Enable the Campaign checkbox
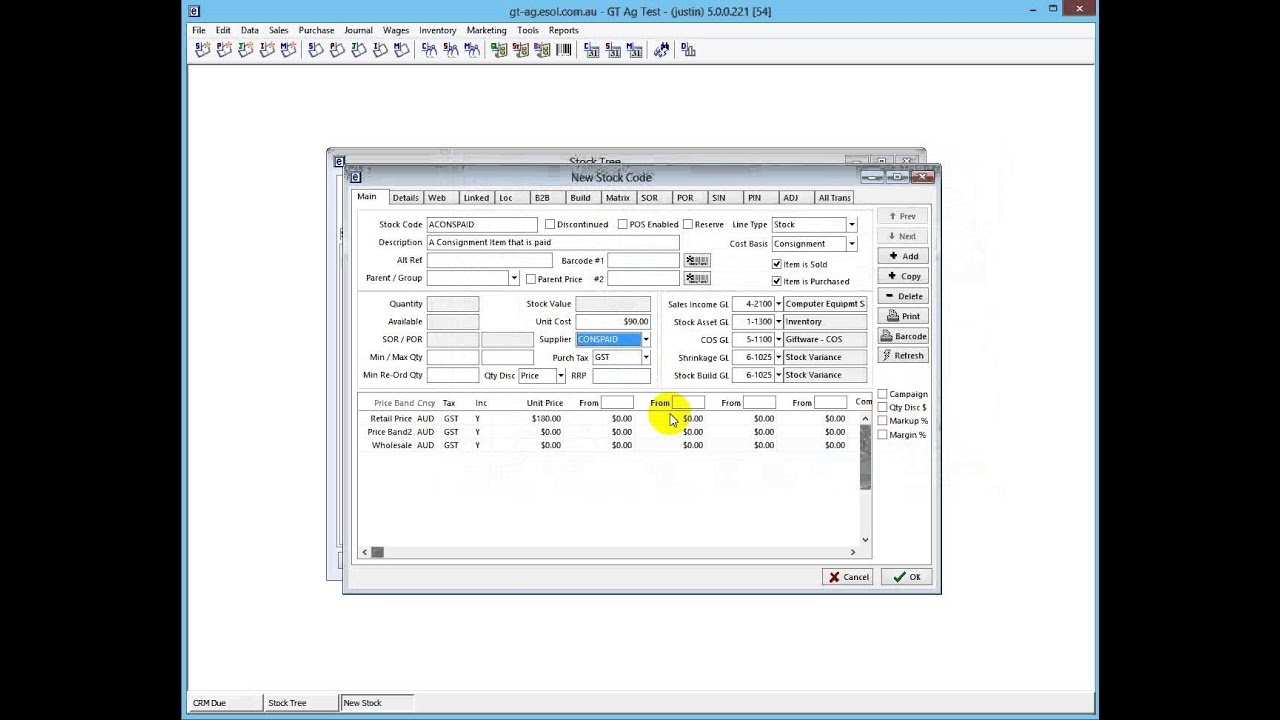This screenshot has width=1280, height=720. pos(882,394)
